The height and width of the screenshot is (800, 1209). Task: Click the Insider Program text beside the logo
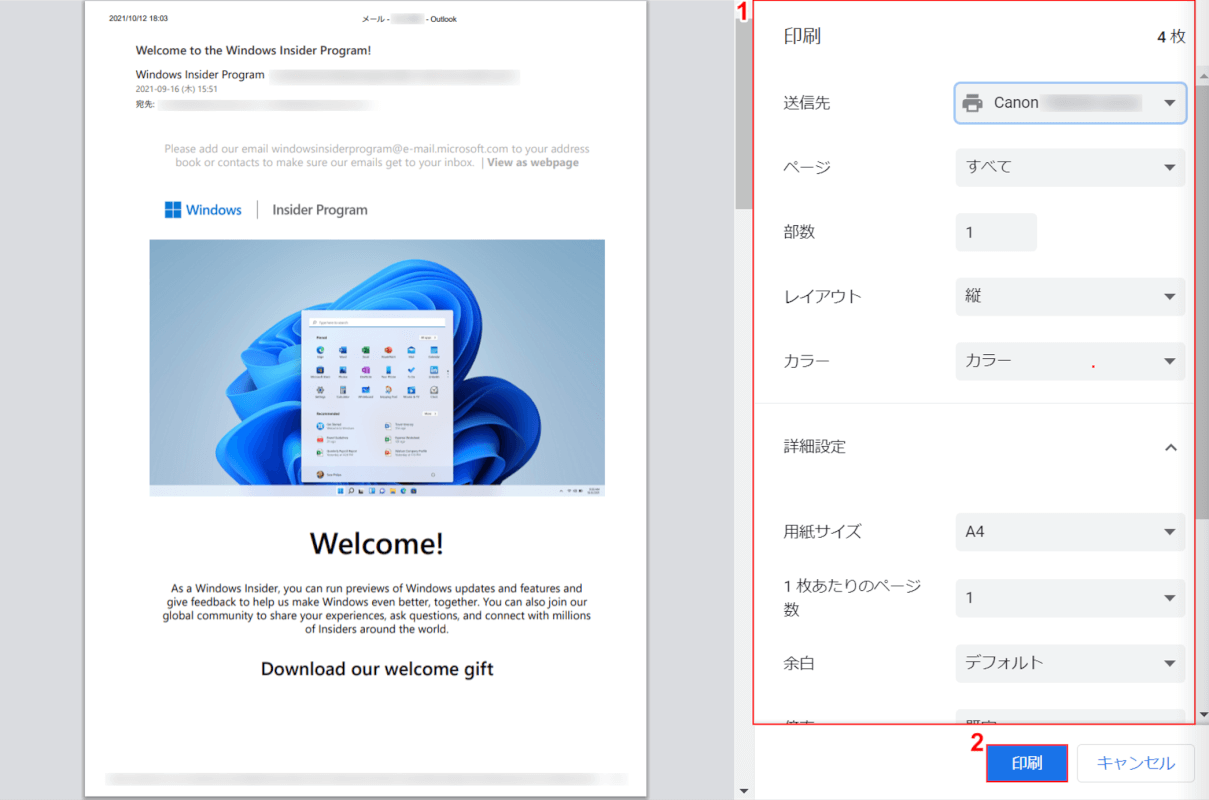click(320, 210)
